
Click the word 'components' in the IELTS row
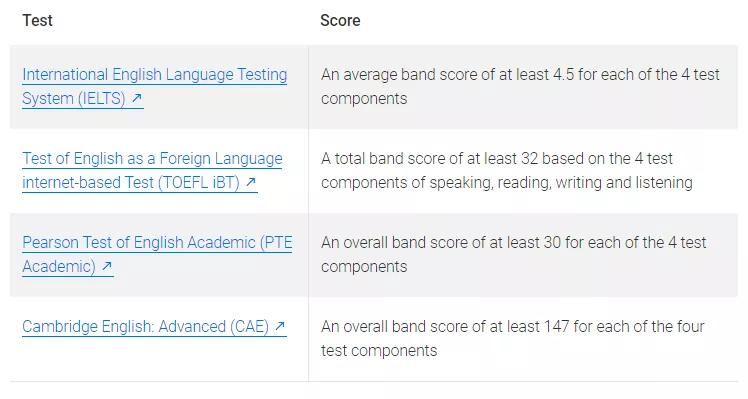point(364,99)
